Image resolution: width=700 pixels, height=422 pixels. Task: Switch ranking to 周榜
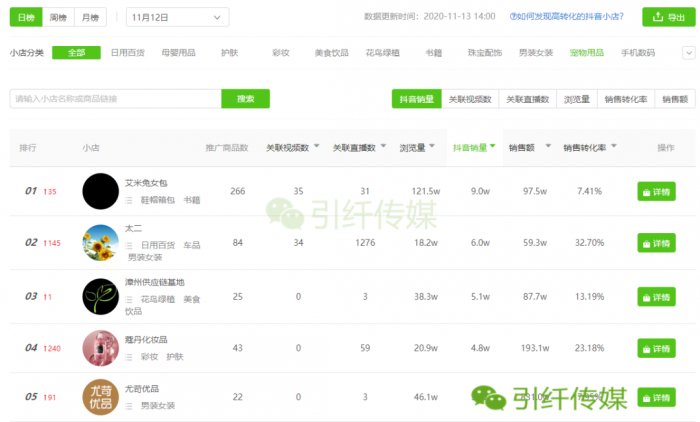point(59,17)
